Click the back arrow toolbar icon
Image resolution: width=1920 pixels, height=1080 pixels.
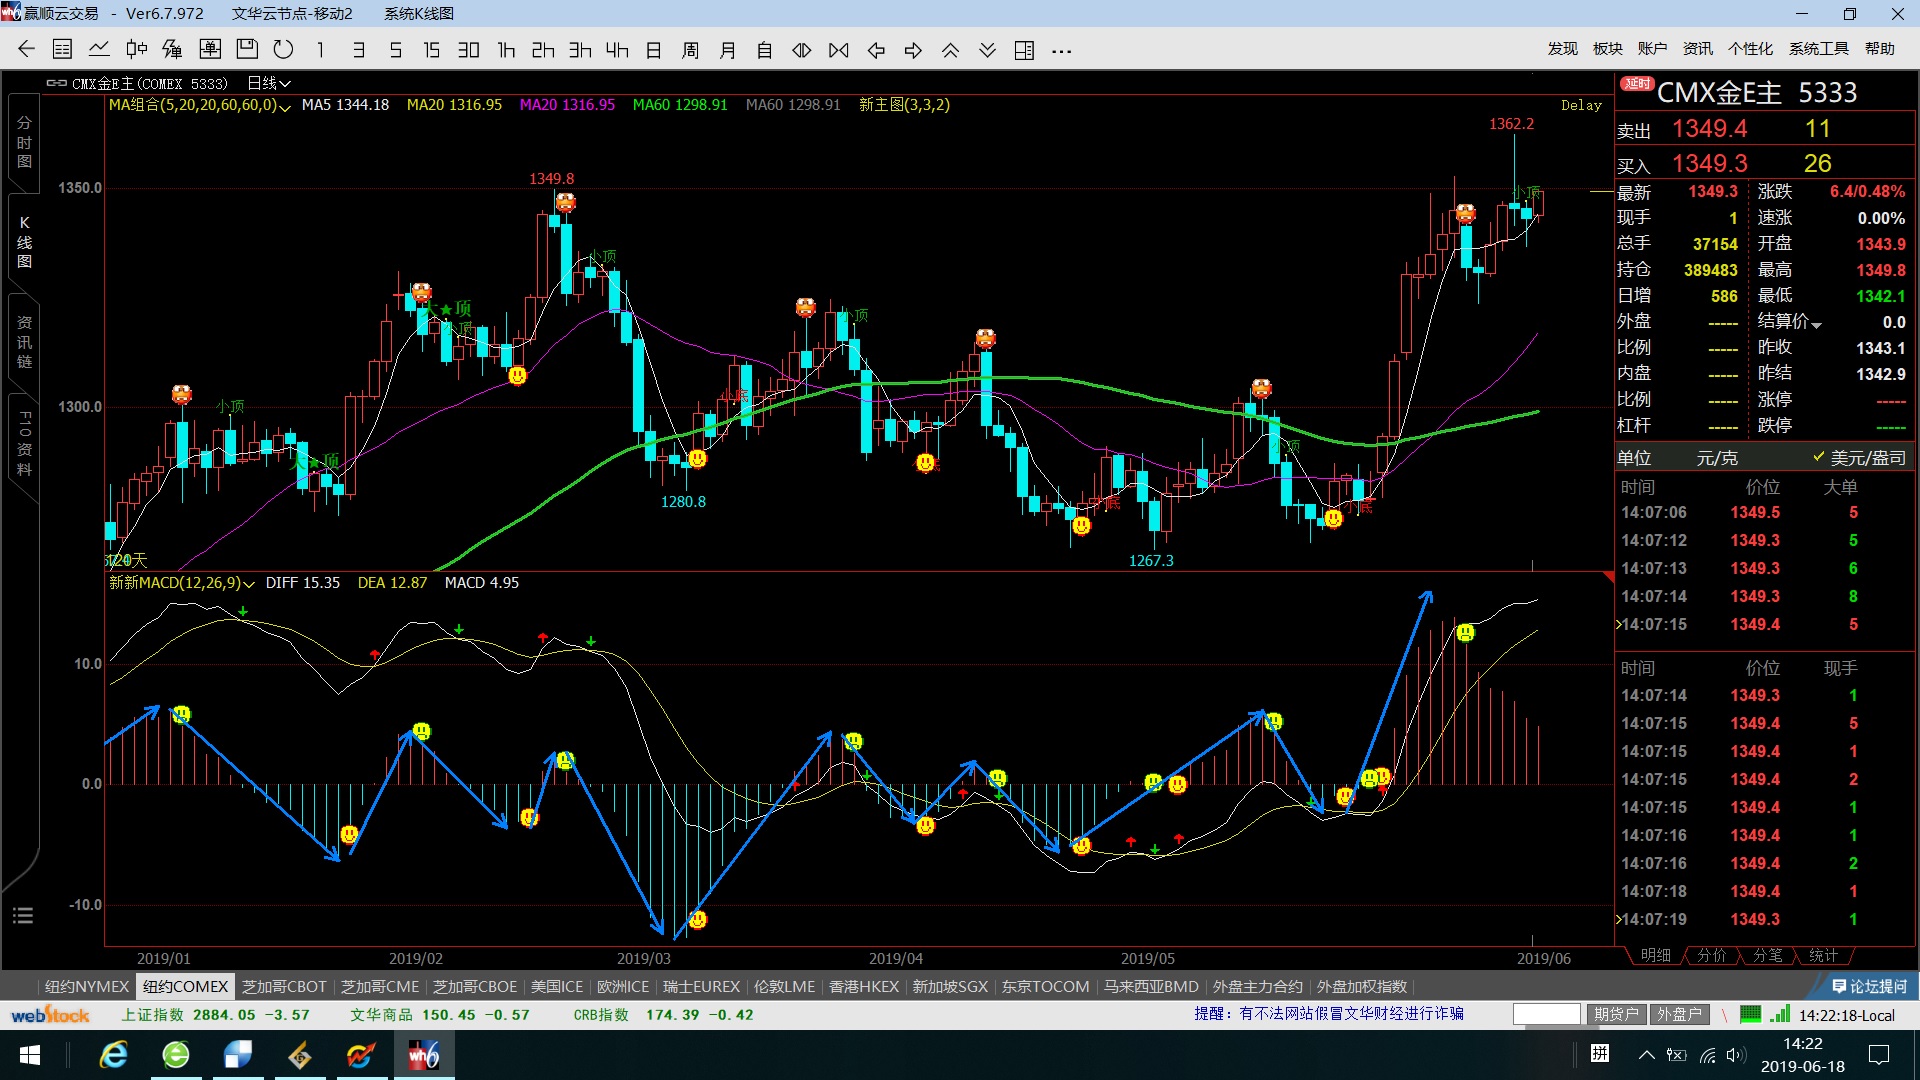27,50
